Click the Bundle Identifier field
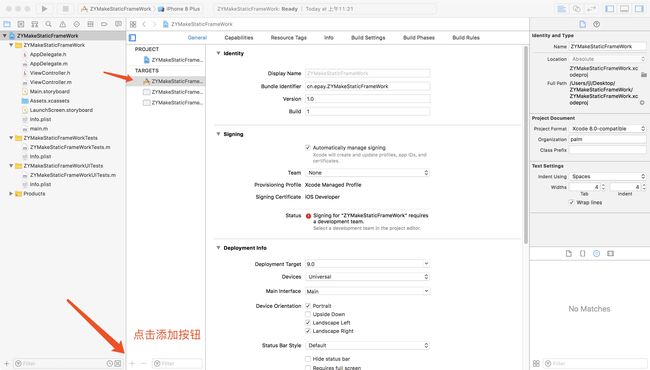This screenshot has width=650, height=370. point(367,86)
